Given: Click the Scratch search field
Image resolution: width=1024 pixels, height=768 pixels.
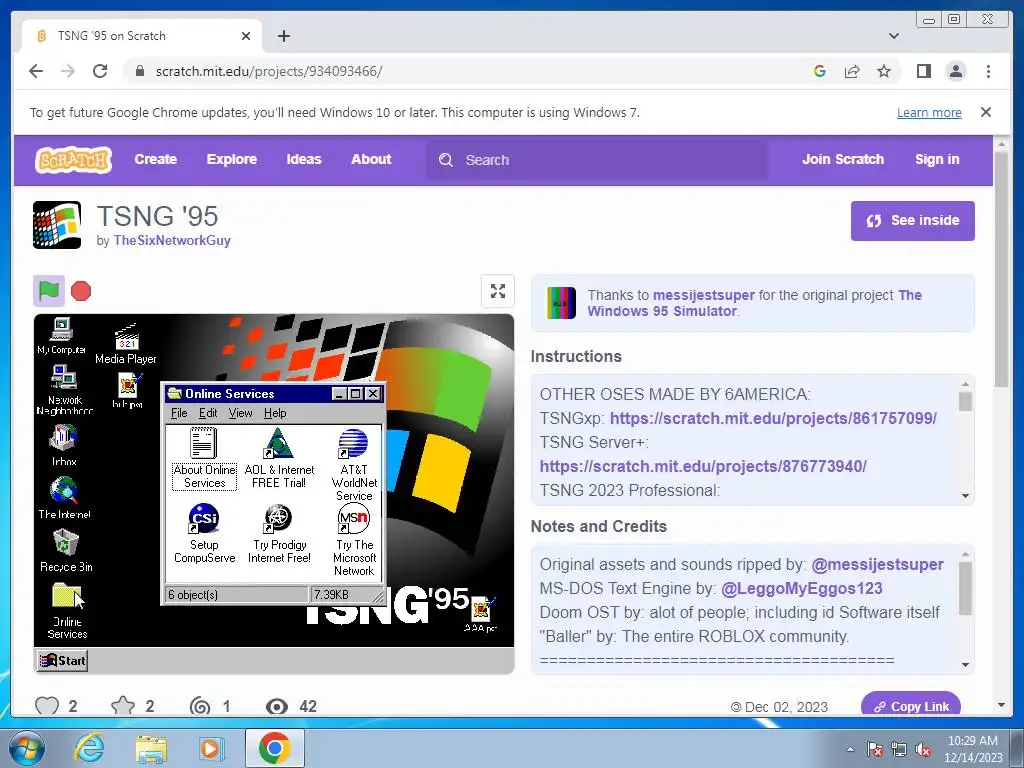Looking at the screenshot, I should [x=597, y=160].
